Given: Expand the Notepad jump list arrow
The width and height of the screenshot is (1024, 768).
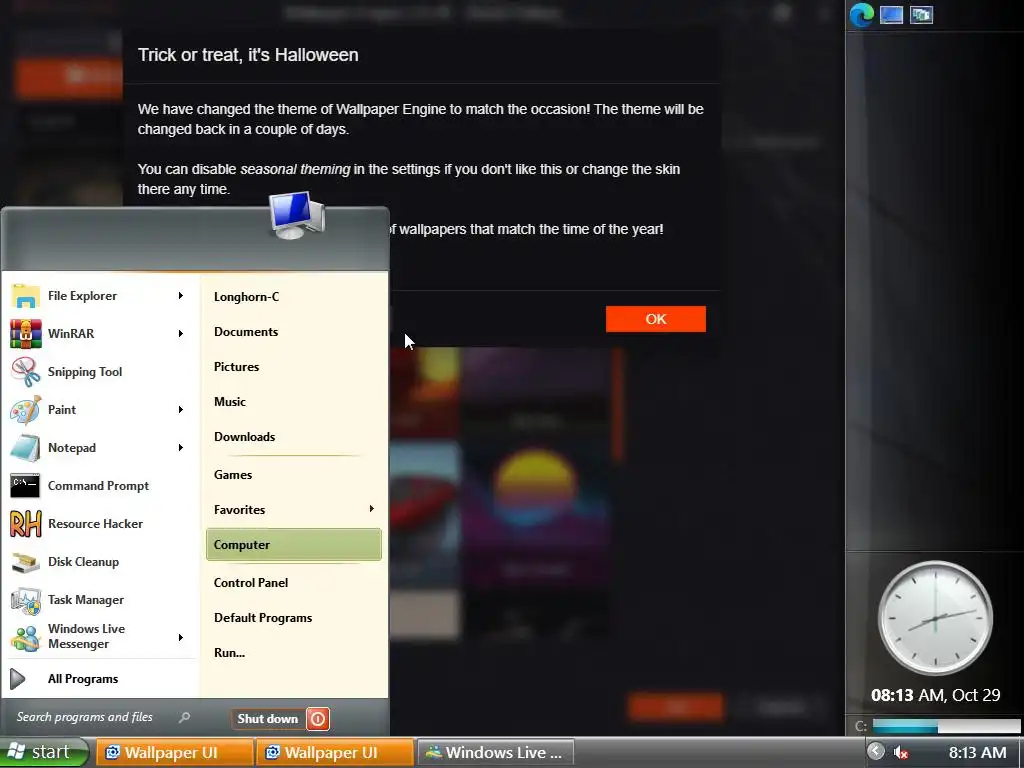Looking at the screenshot, I should (x=181, y=448).
